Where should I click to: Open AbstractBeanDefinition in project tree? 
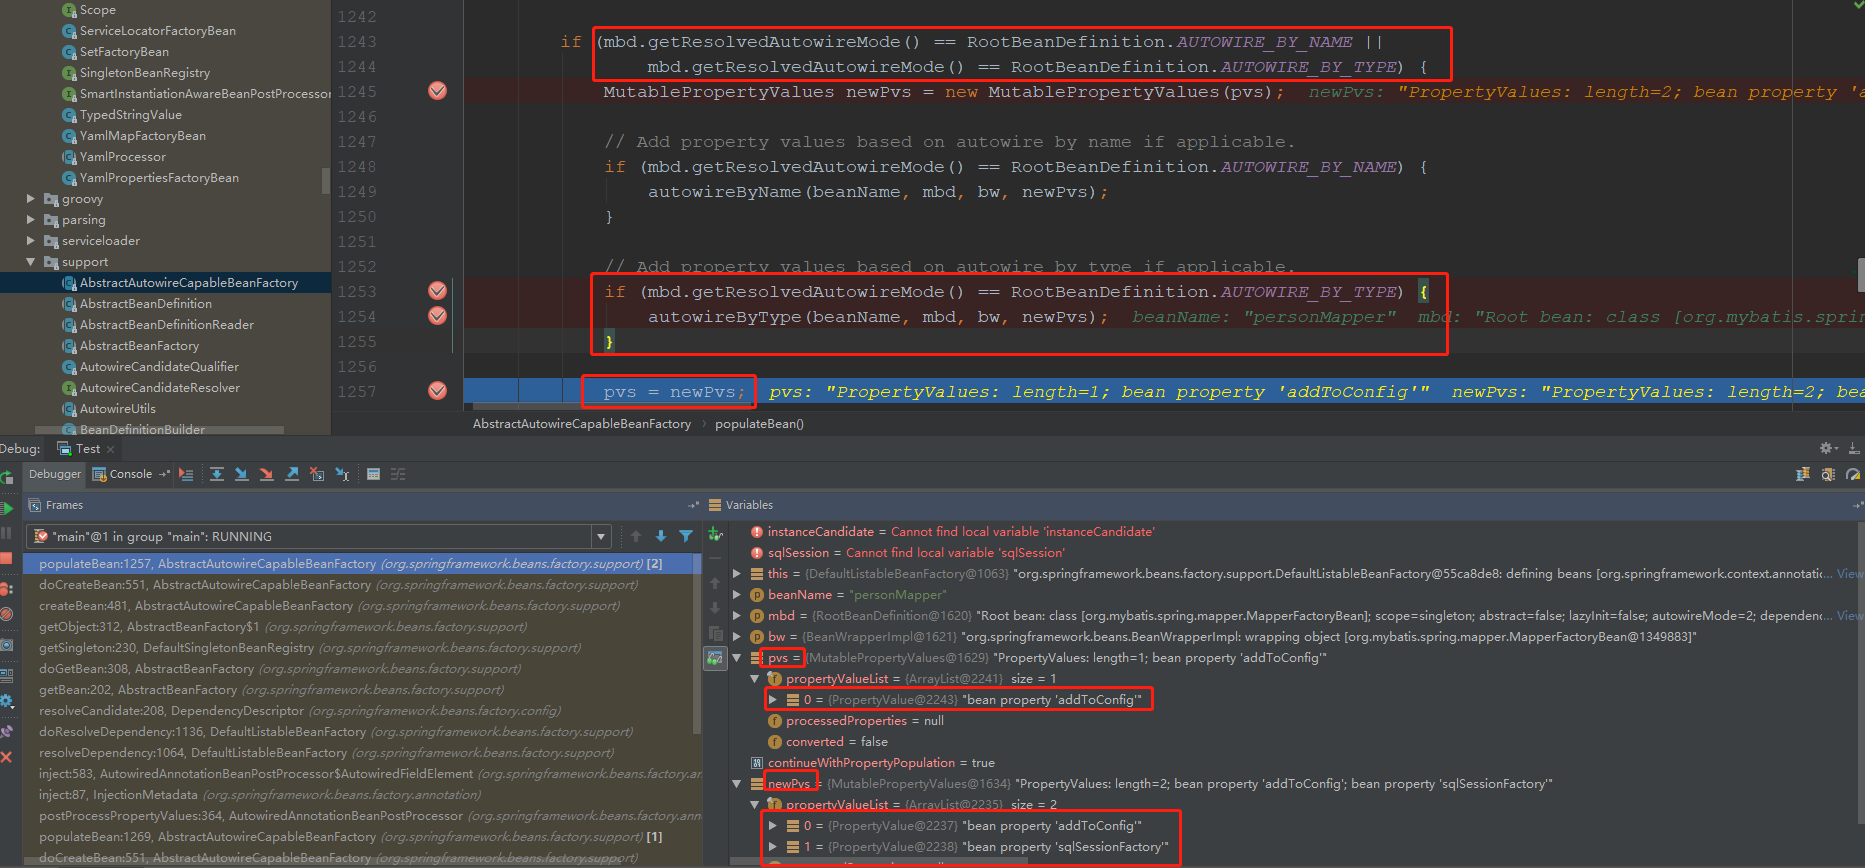pos(145,304)
